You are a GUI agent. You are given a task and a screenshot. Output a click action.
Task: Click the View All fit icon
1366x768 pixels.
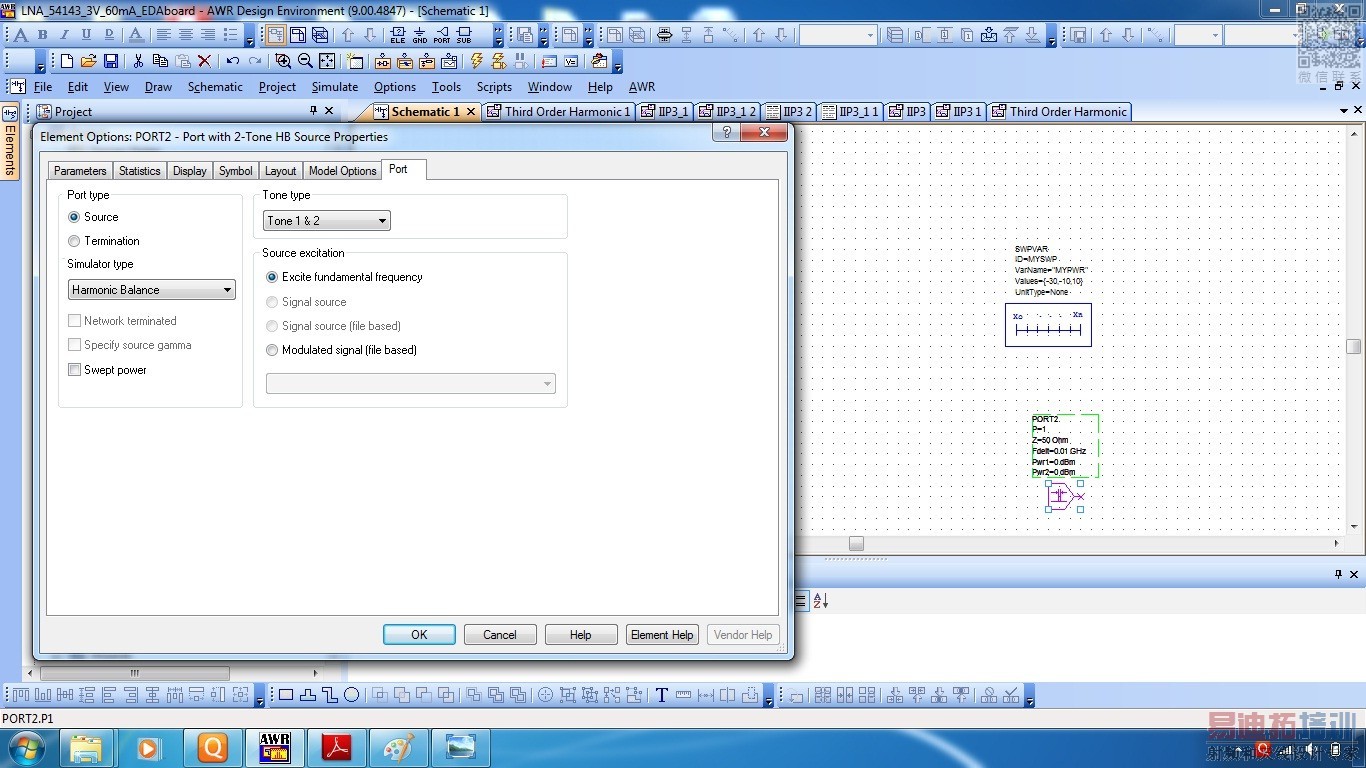click(327, 61)
